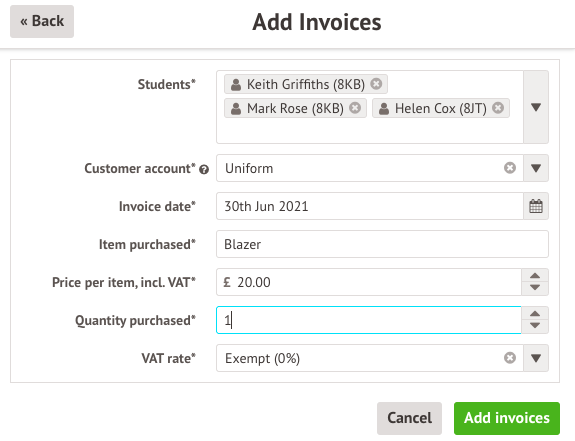The image size is (575, 441).
Task: Focus the Item purchased field
Action: point(382,244)
